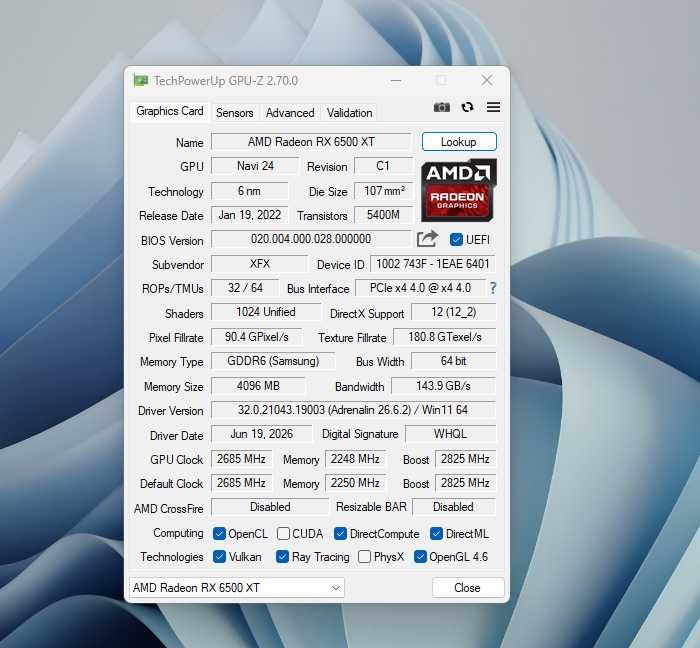The width and height of the screenshot is (700, 648).
Task: Click the Subvendor value XFX
Action: click(x=259, y=264)
